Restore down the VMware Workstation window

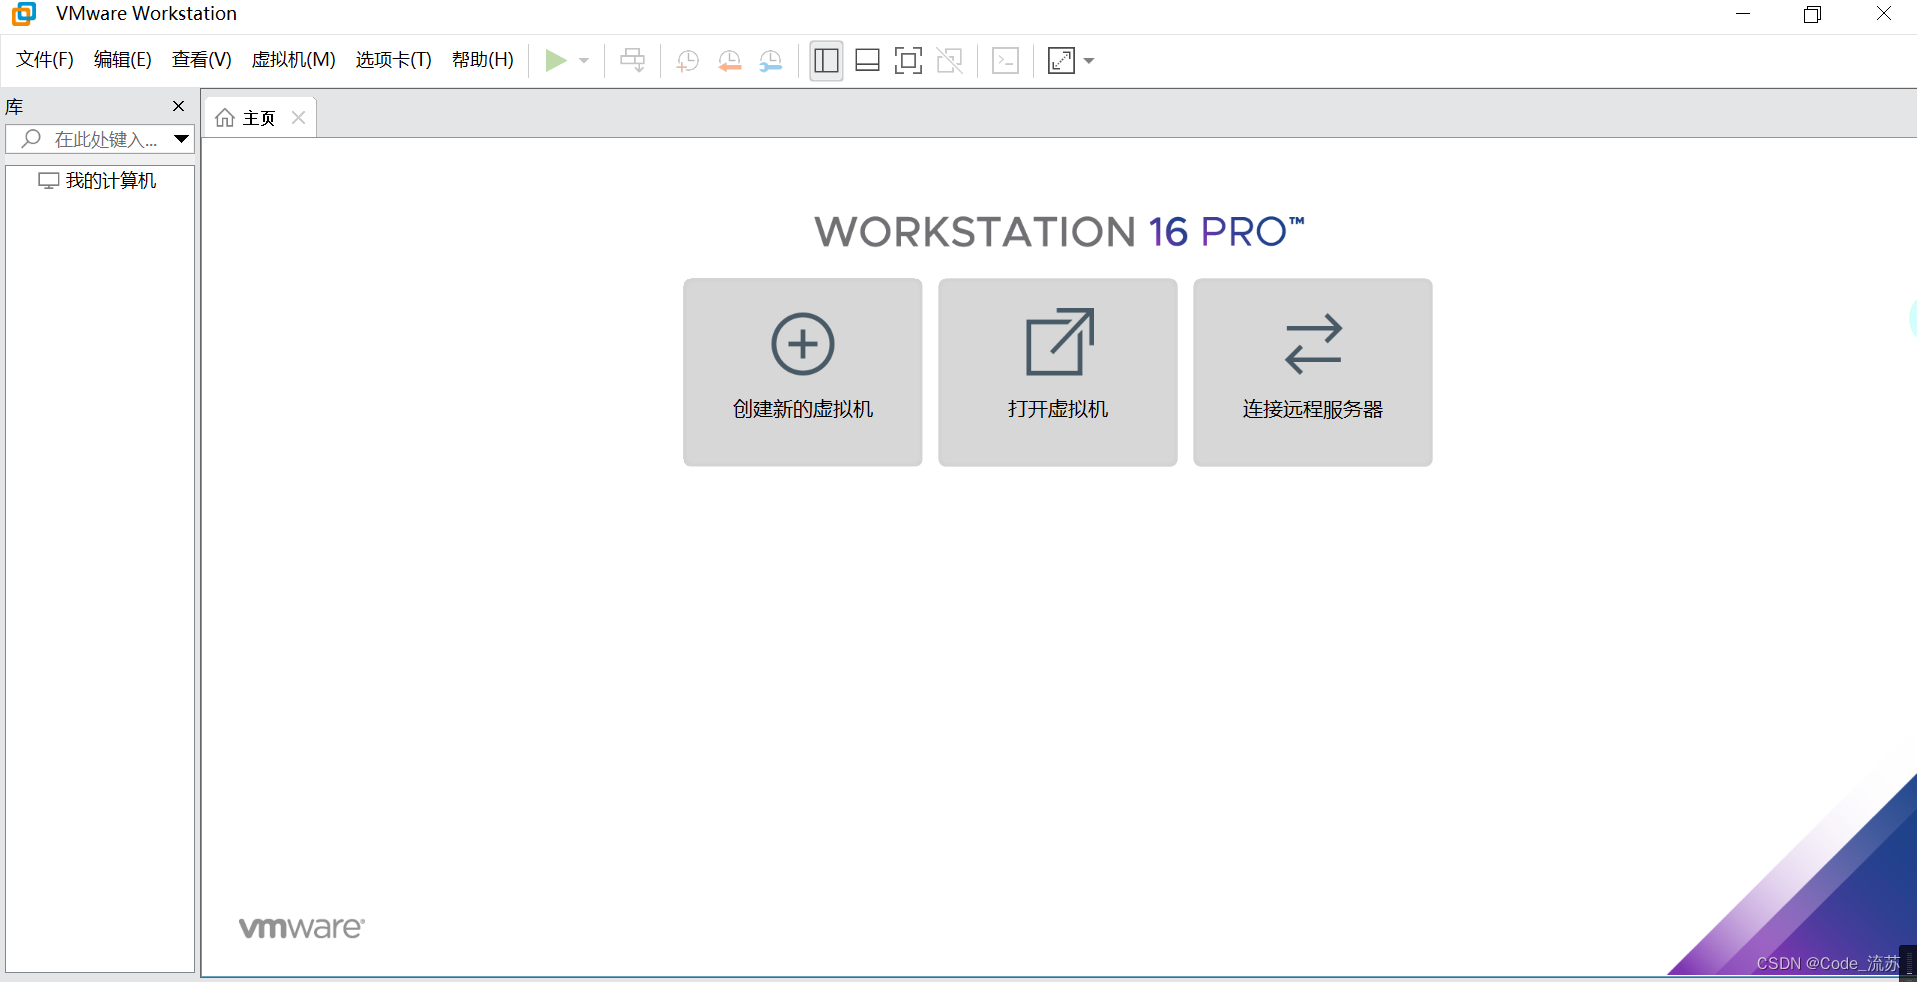point(1812,14)
